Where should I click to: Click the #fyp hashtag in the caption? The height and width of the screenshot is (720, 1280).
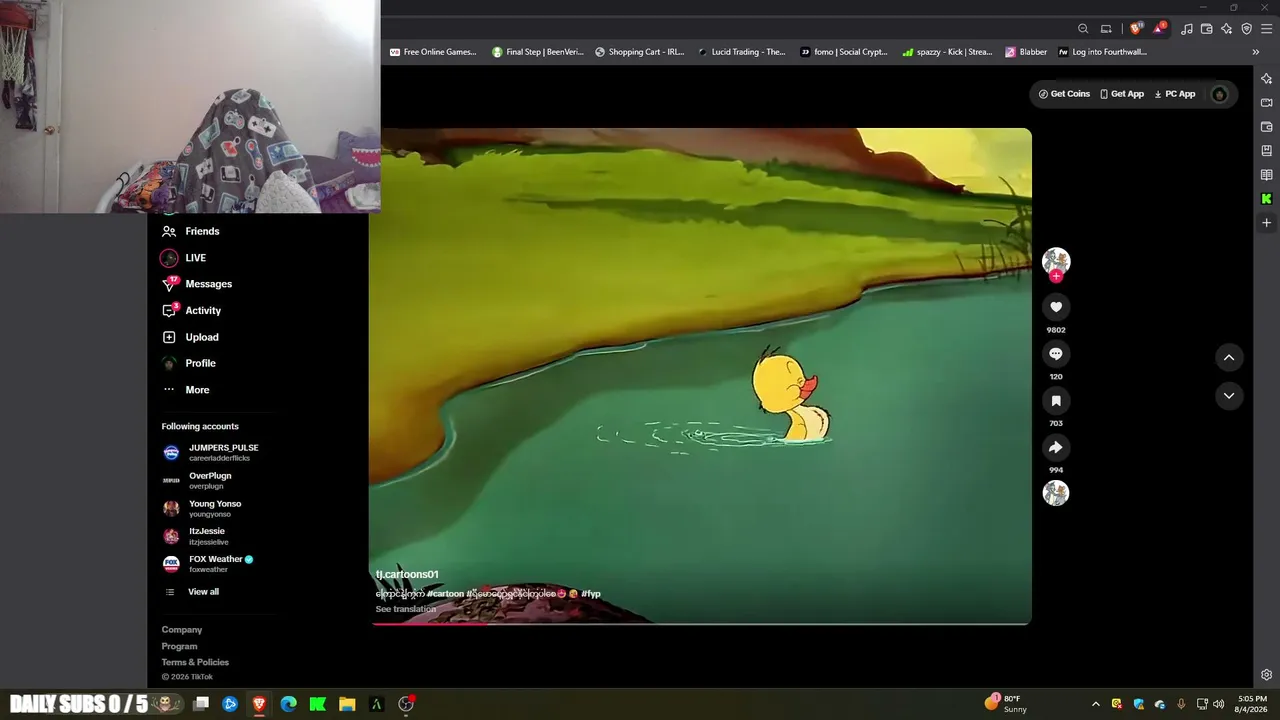point(591,594)
